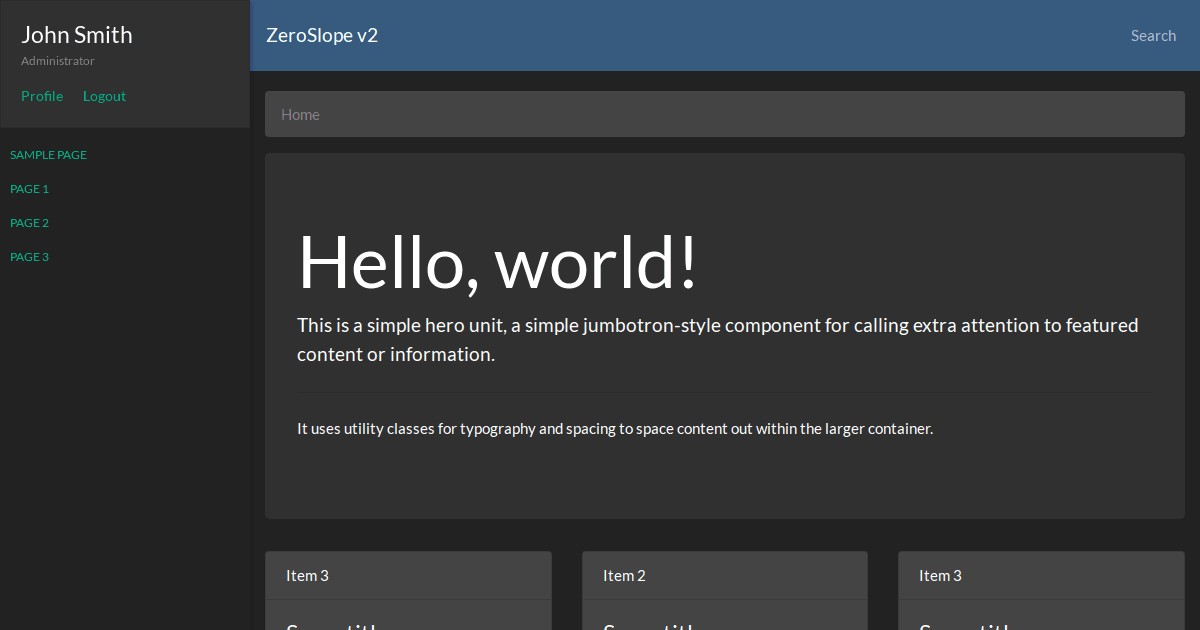Click the Home breadcrumb
The width and height of the screenshot is (1200, 630).
300,114
